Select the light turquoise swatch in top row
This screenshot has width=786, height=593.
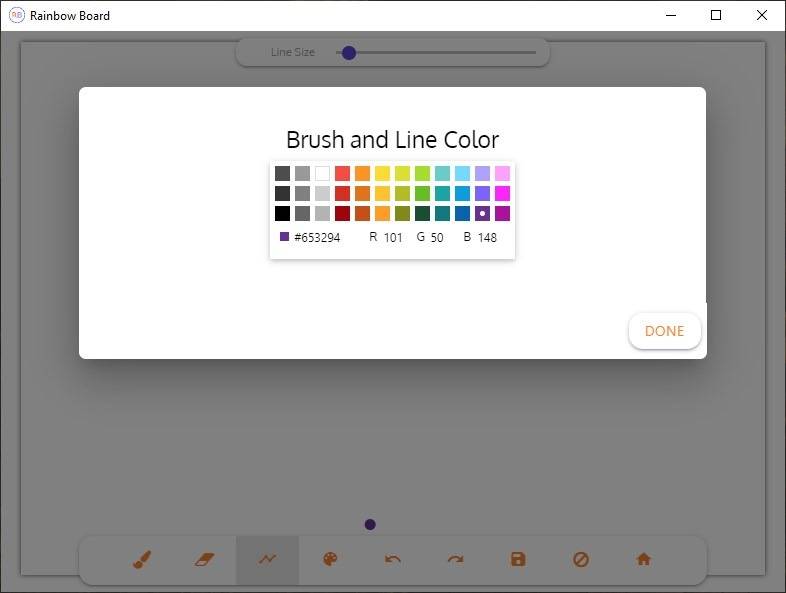442,173
